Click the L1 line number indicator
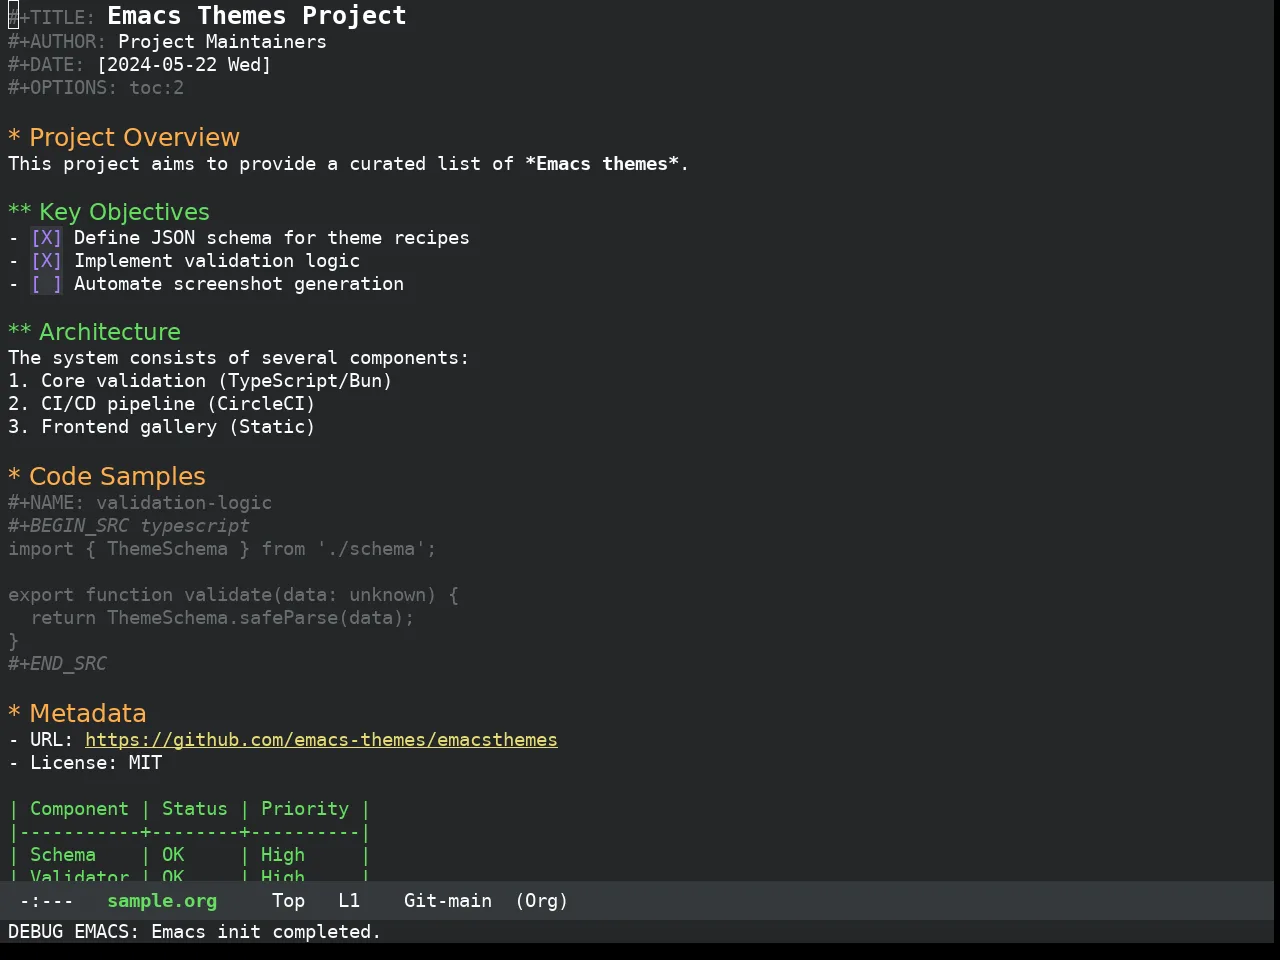 click(349, 901)
